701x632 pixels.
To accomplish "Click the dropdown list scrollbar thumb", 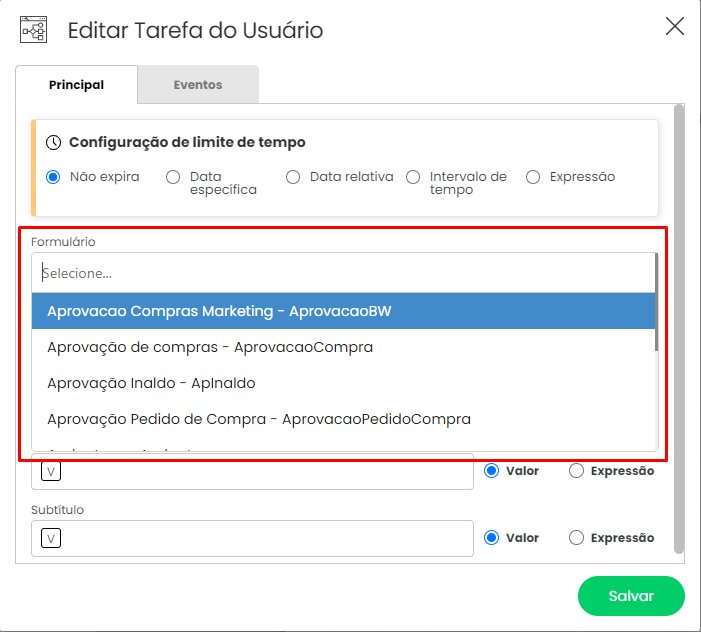I will 656,302.
